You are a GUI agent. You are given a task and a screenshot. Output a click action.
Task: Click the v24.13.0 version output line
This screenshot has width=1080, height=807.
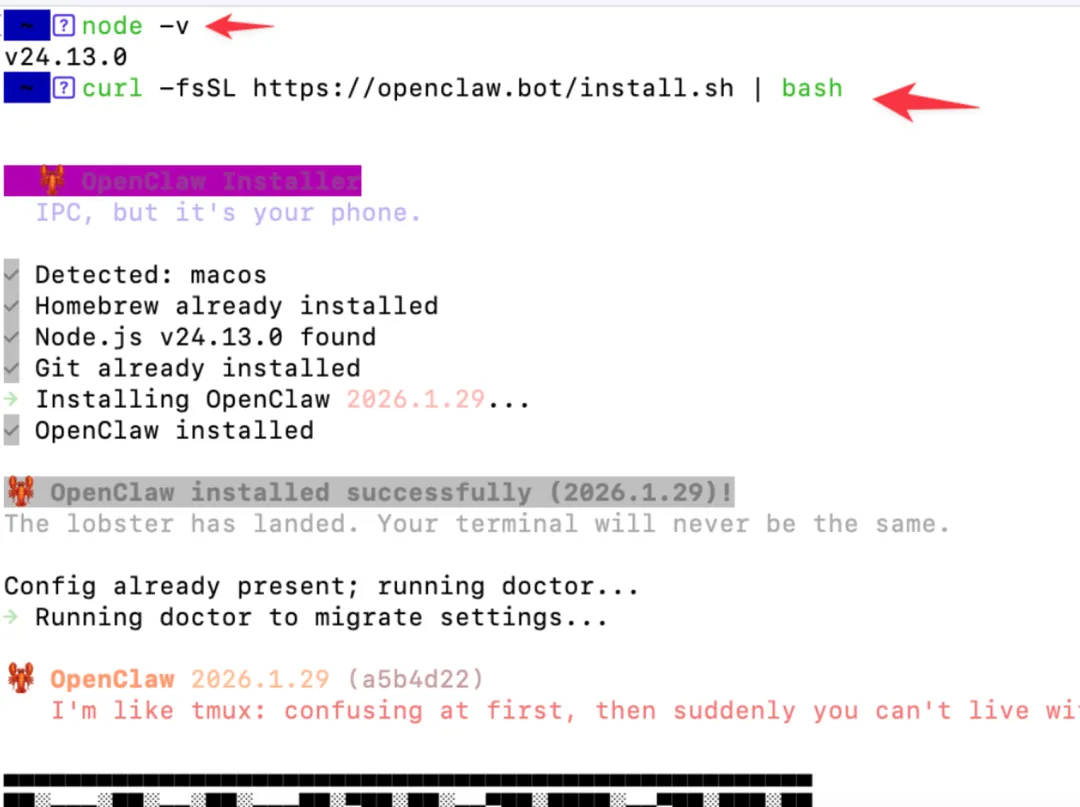coord(66,57)
